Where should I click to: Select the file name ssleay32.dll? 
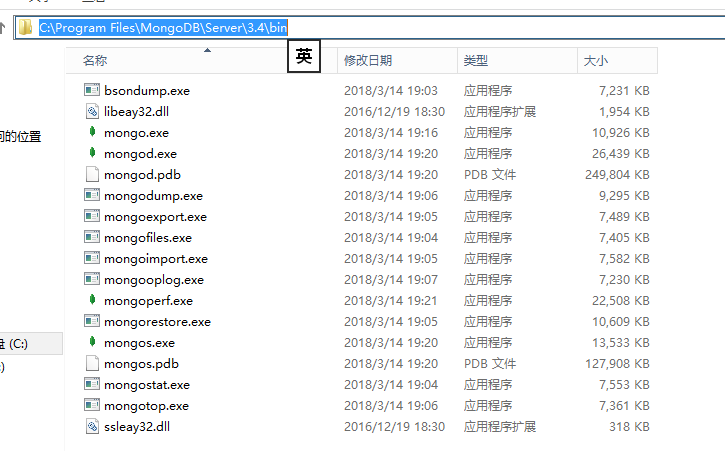(137, 426)
